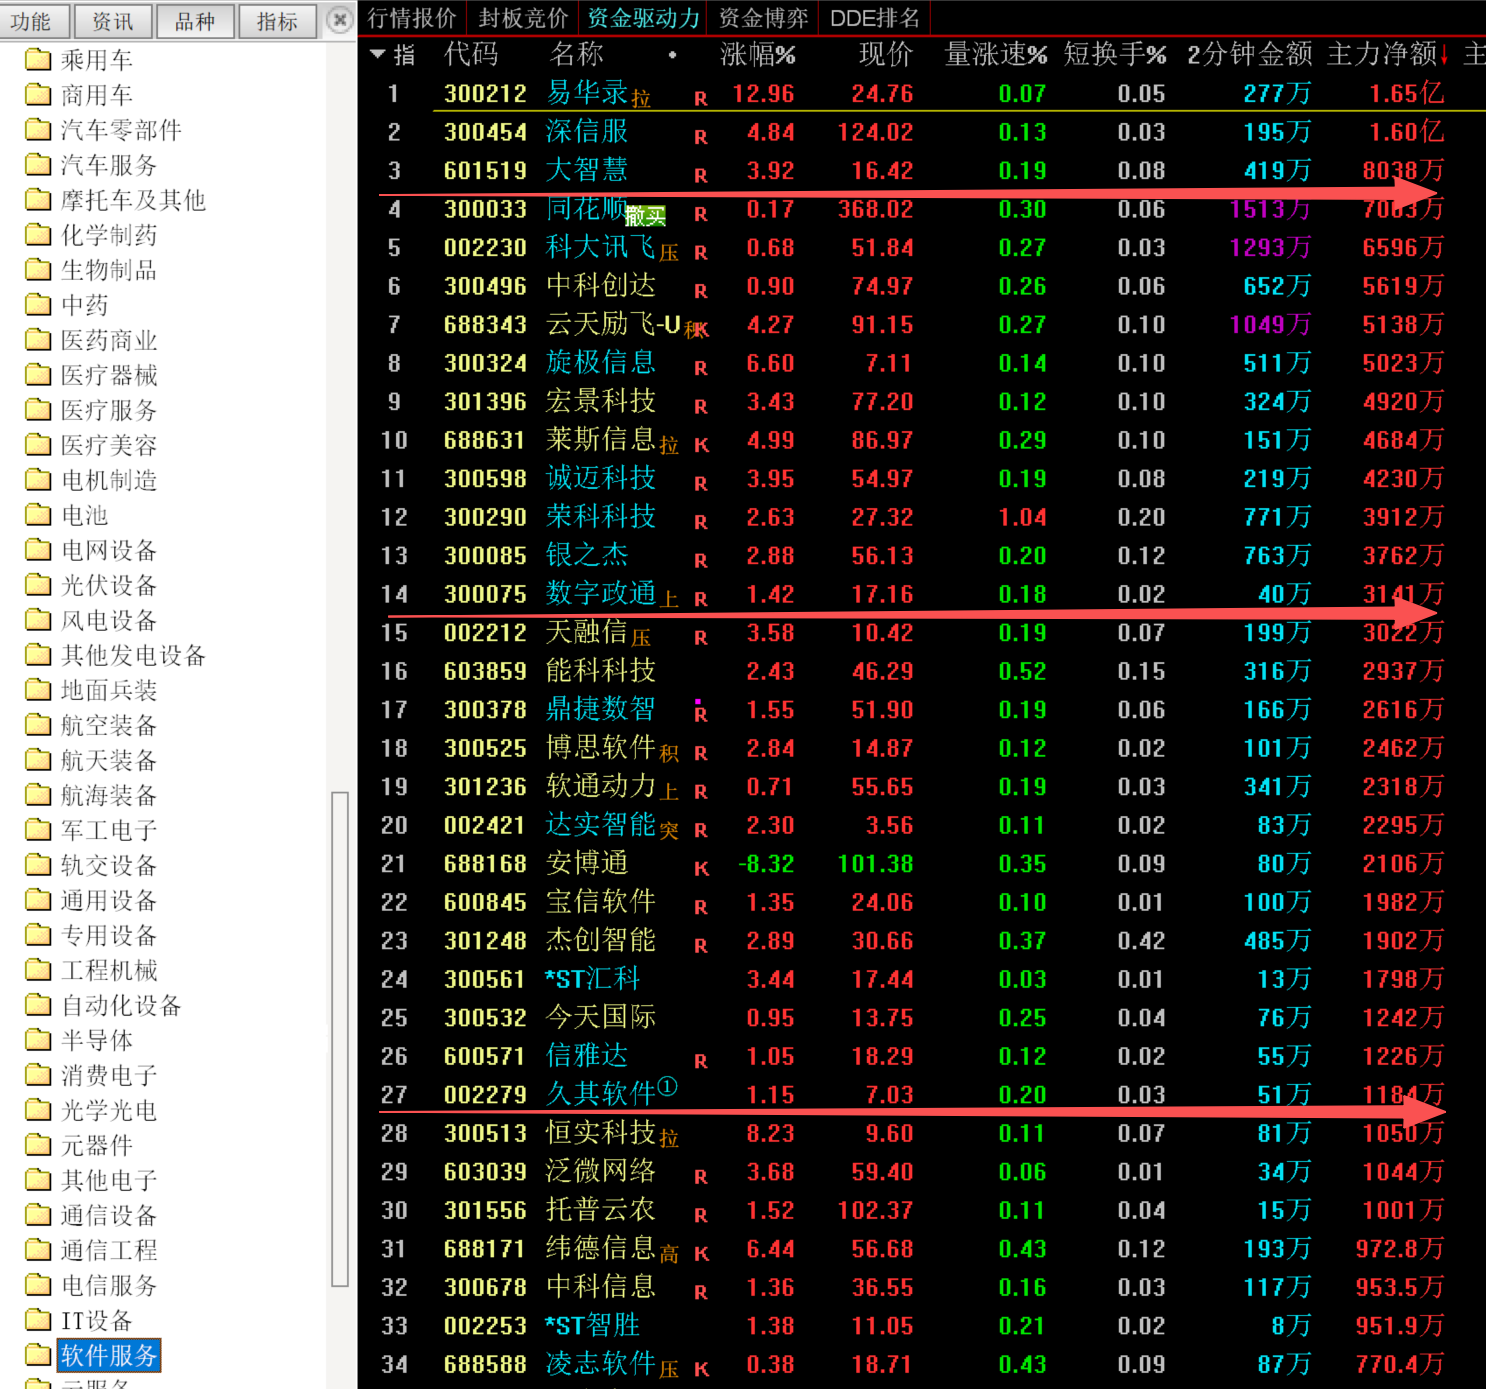Select the *ST智胜 stock name
The height and width of the screenshot is (1389, 1486).
point(593,1326)
